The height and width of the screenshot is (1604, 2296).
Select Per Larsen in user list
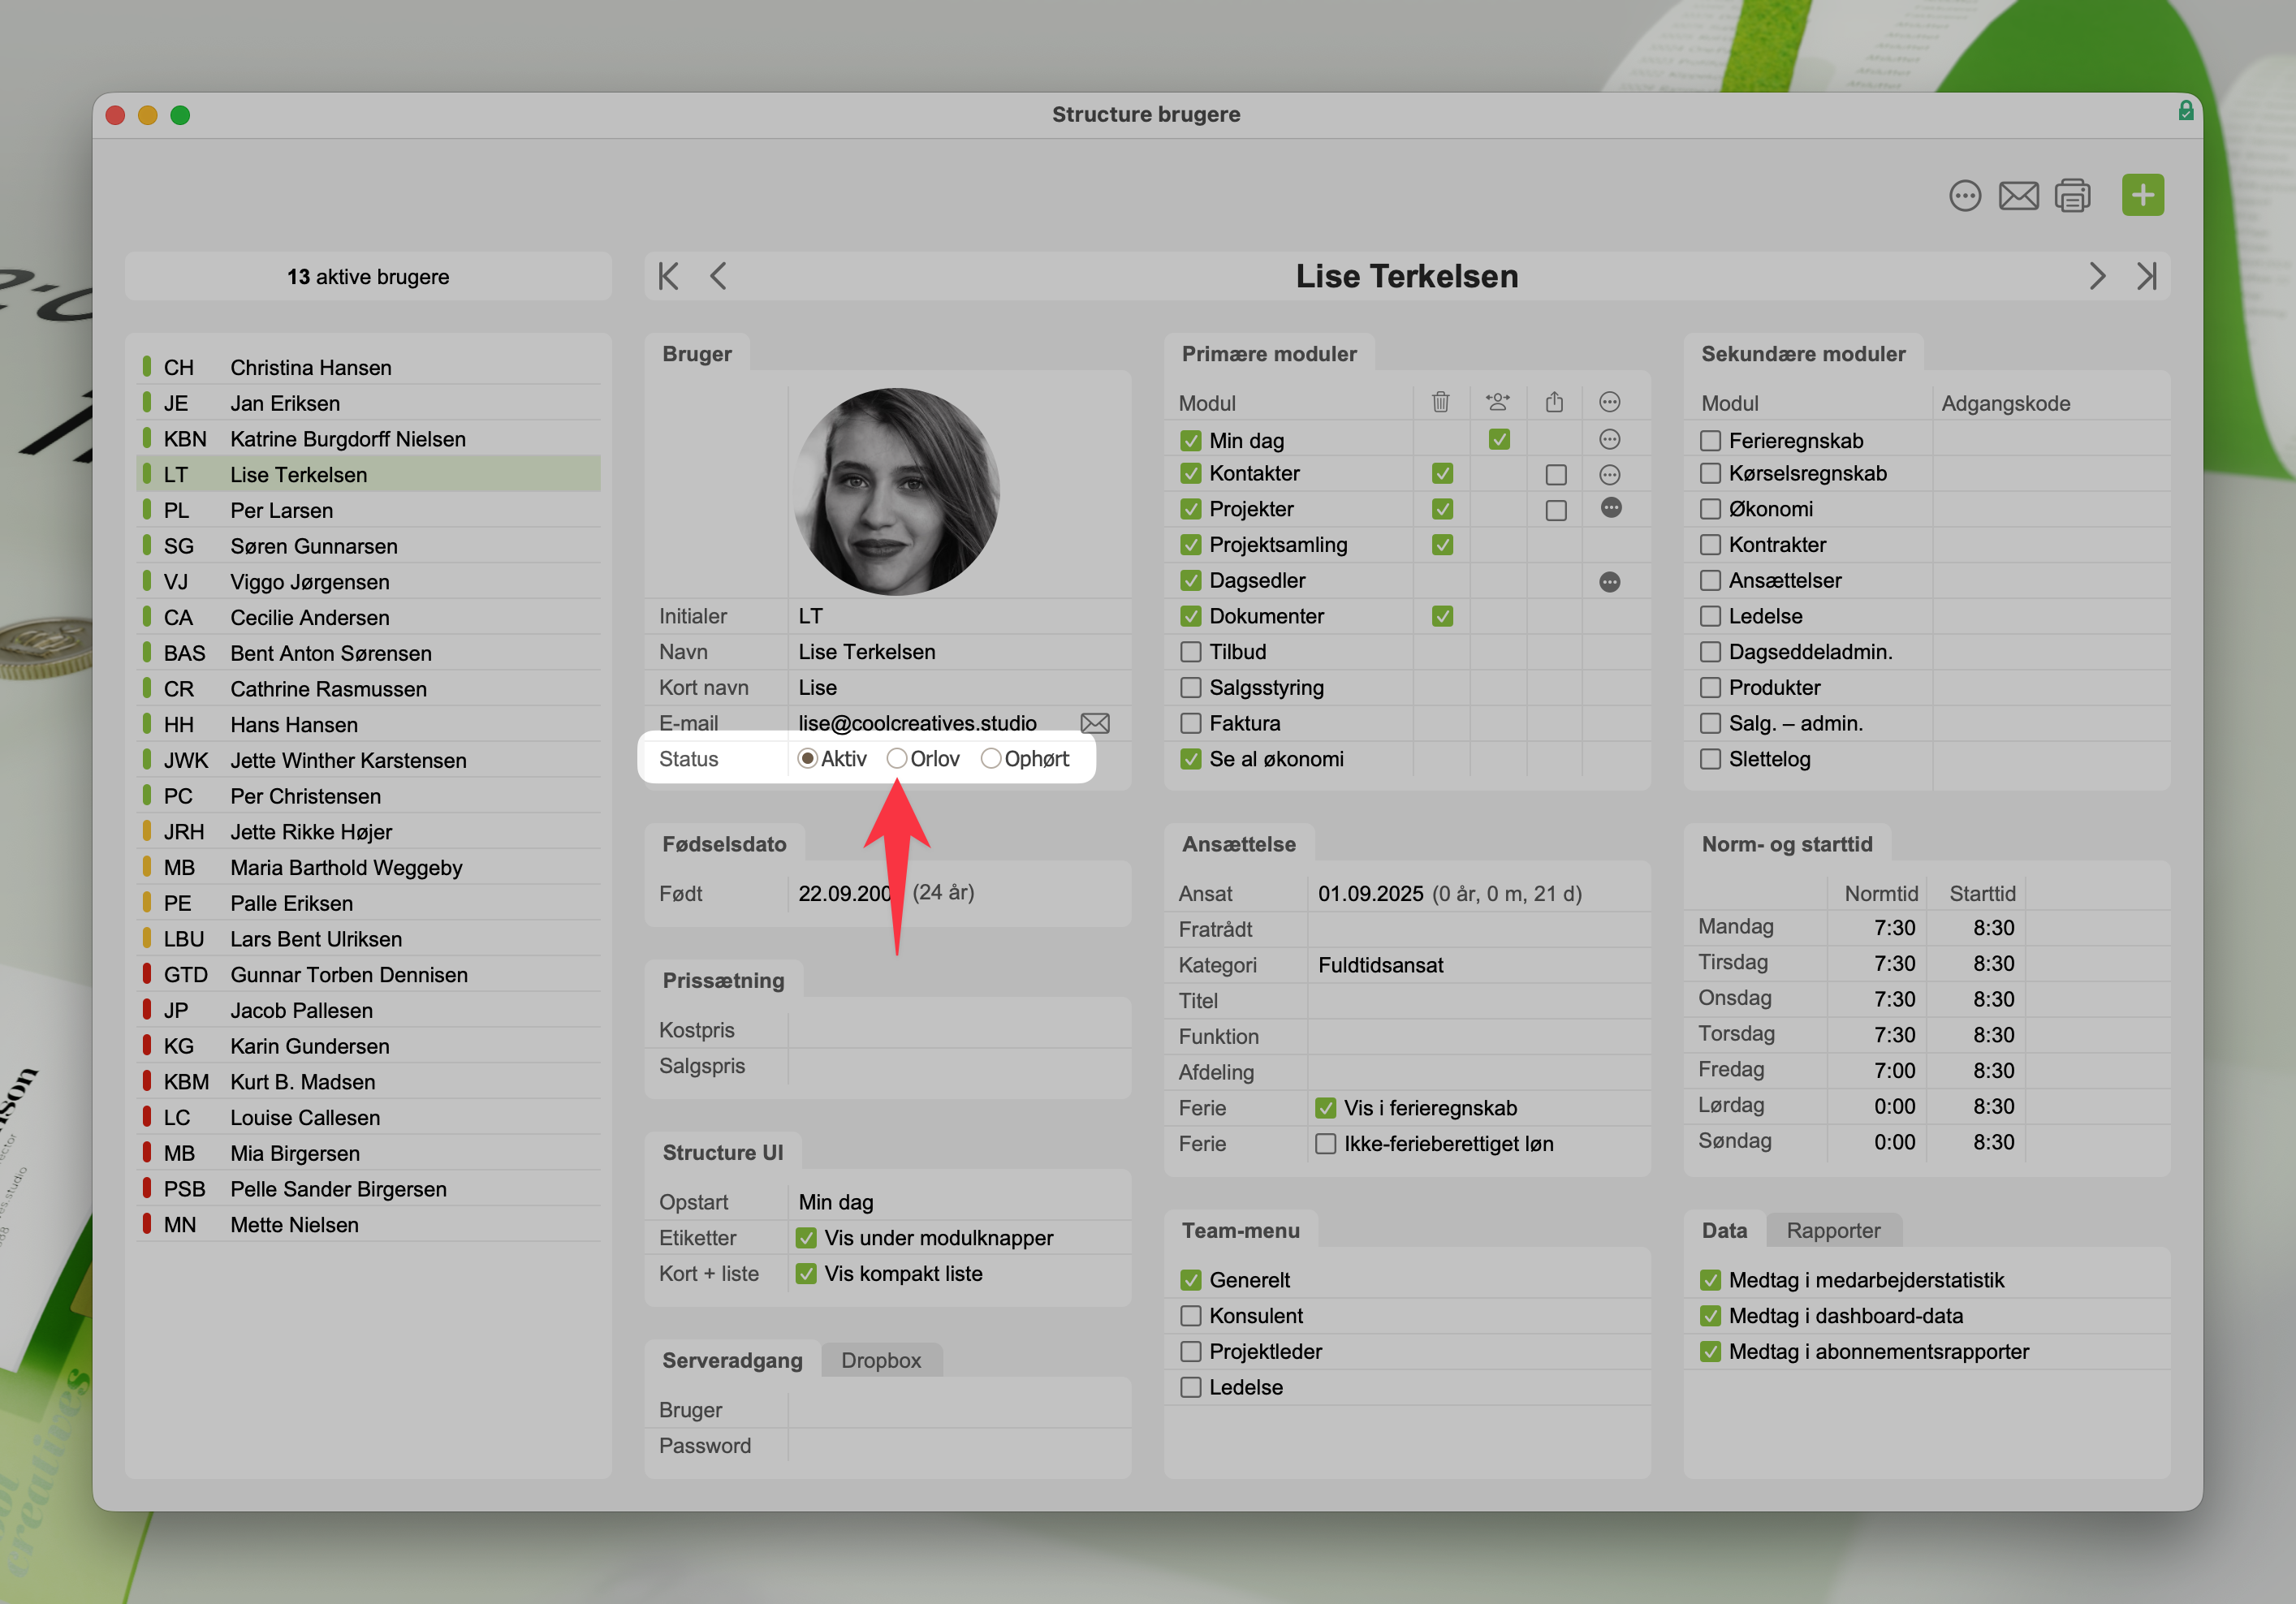coord(281,511)
